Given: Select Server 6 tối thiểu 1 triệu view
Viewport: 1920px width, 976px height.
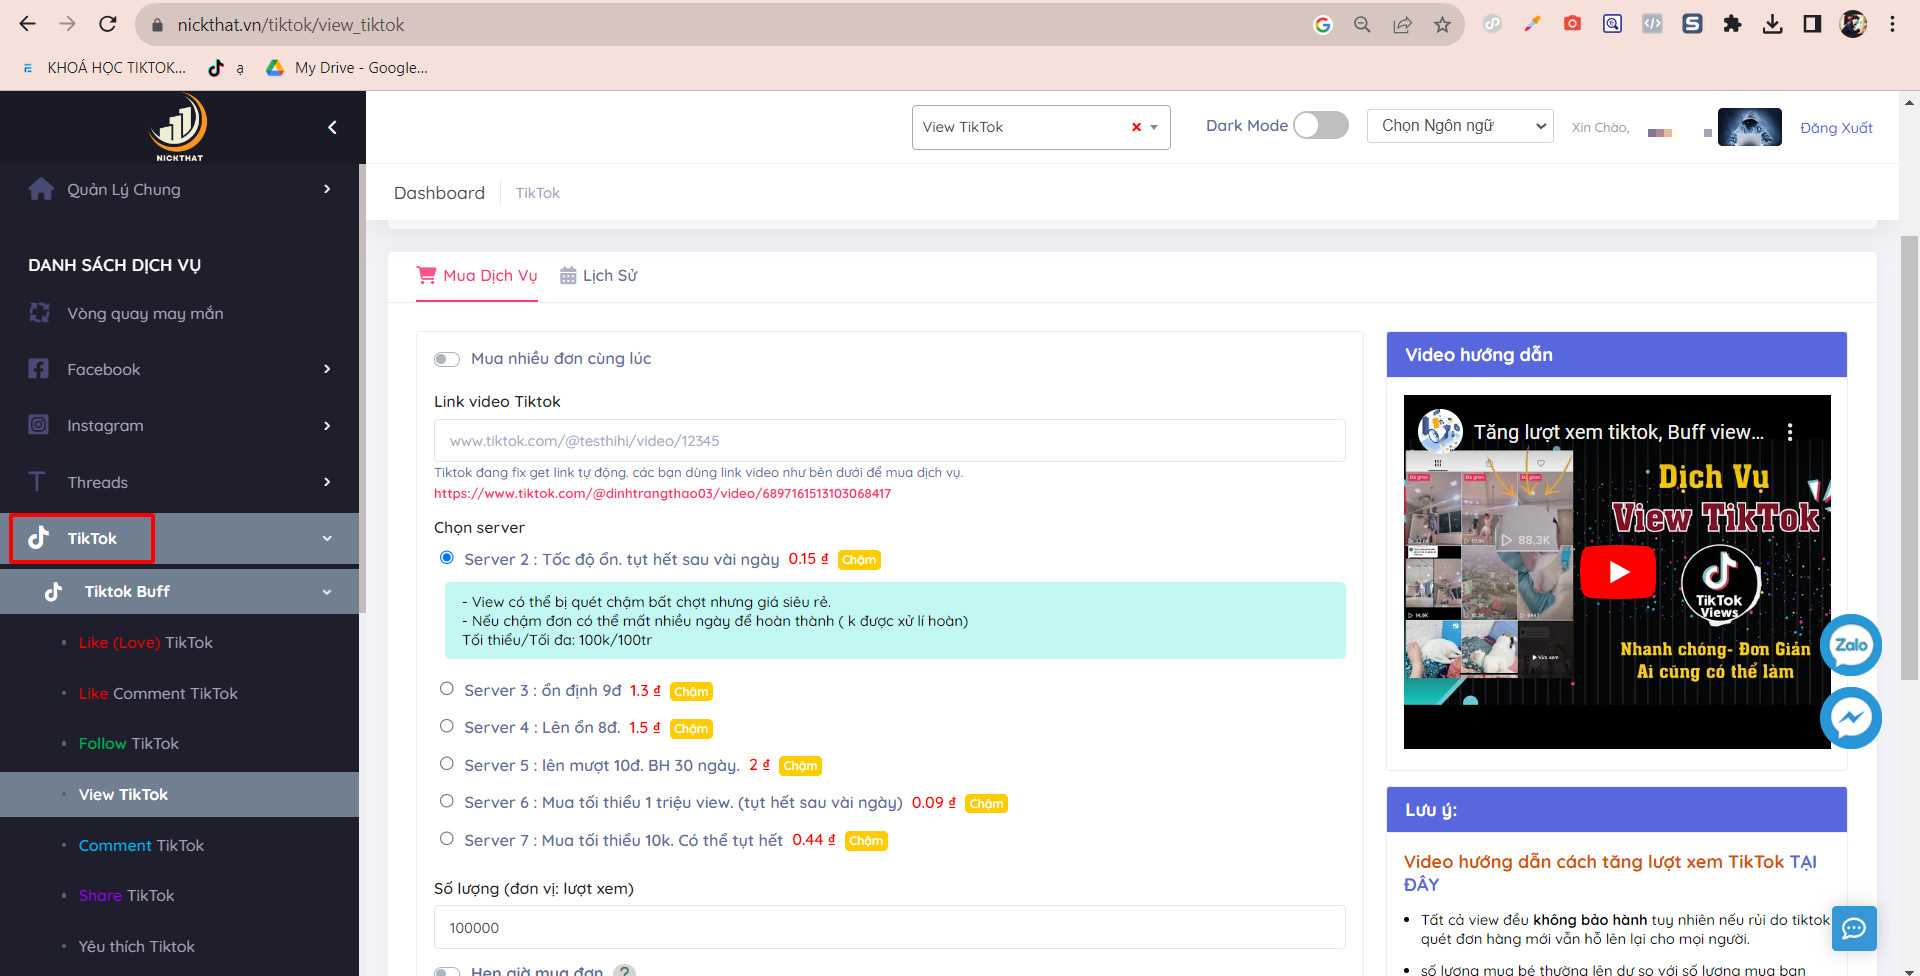Looking at the screenshot, I should (x=447, y=801).
